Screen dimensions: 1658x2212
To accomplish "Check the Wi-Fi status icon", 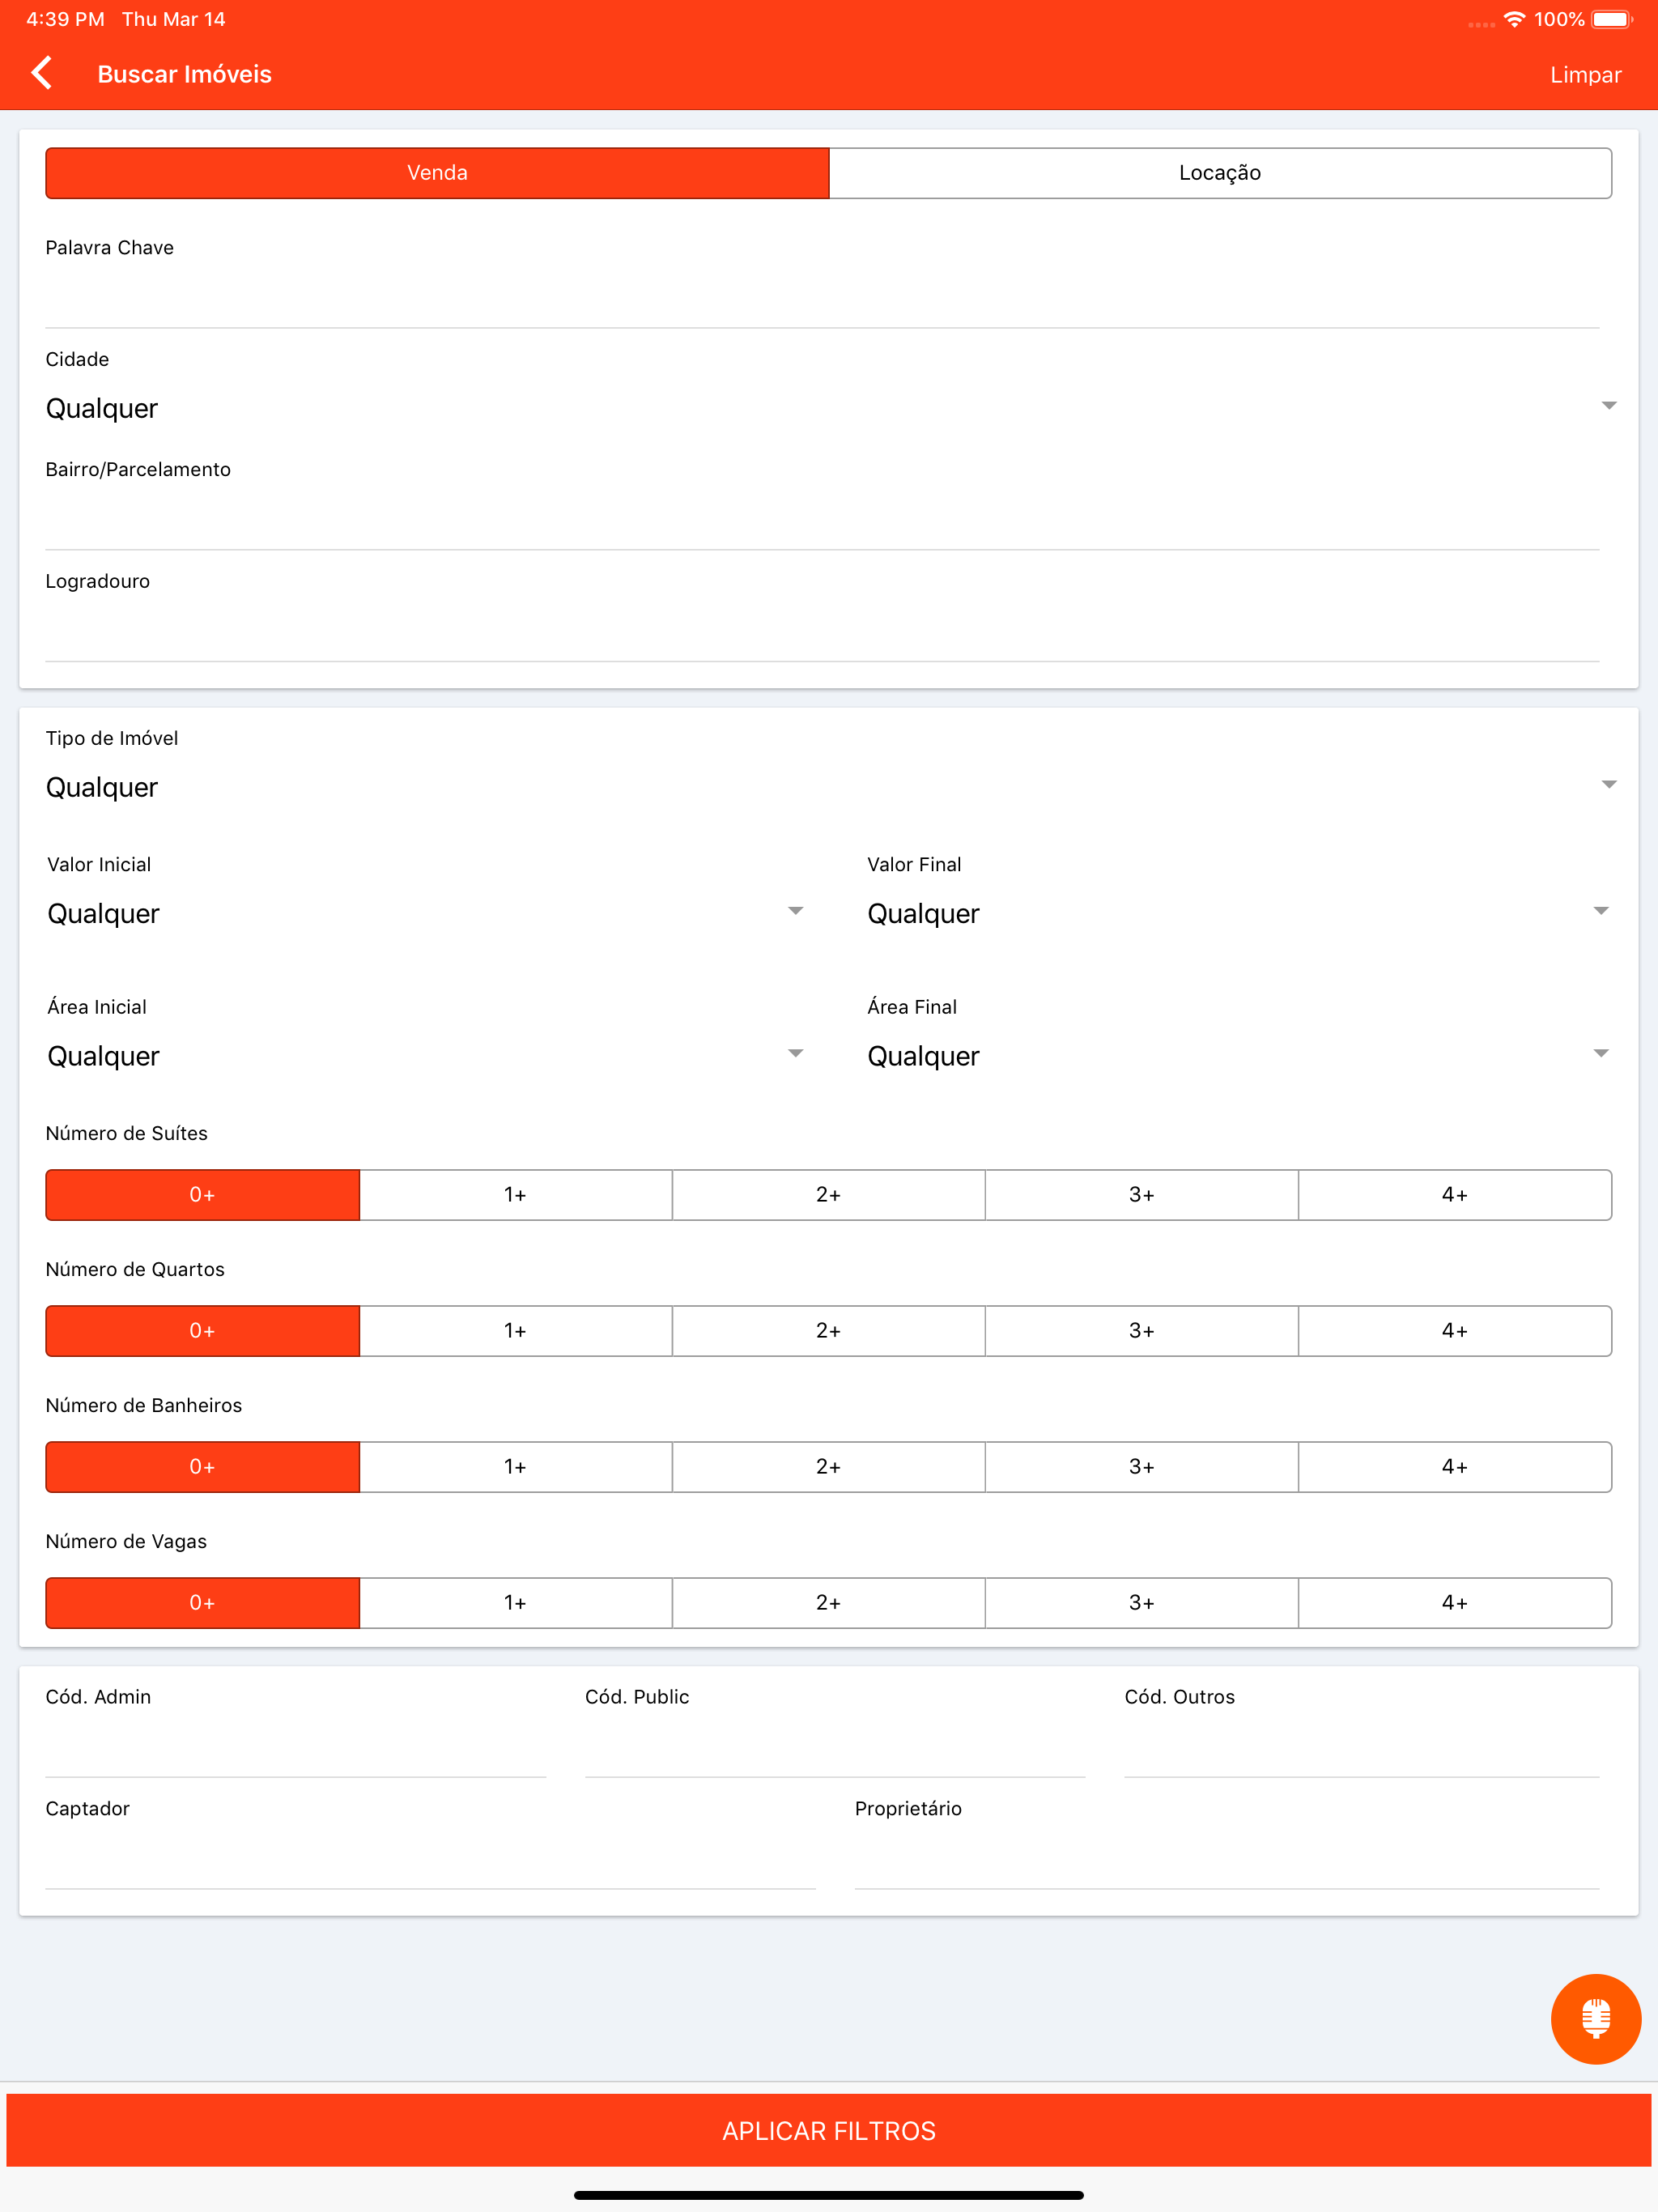I will coord(1514,19).
